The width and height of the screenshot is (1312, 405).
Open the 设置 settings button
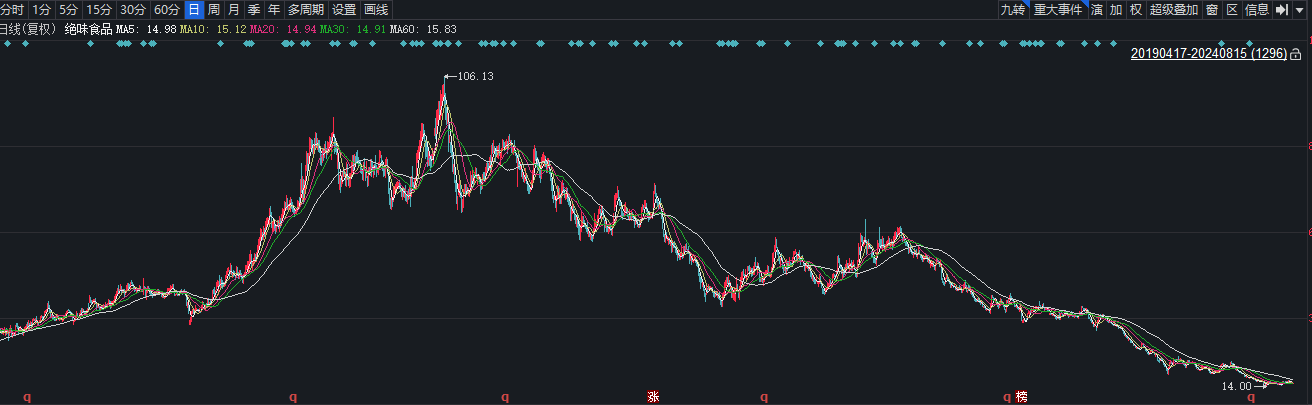coord(344,10)
